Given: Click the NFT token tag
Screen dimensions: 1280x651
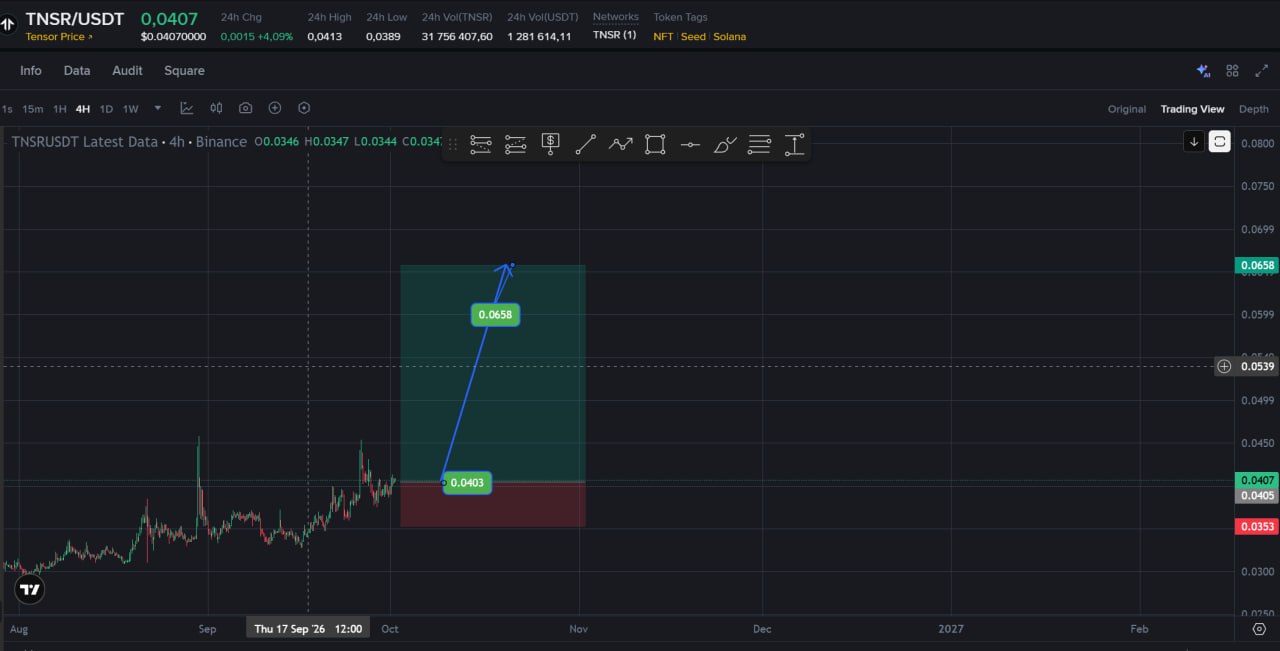Looking at the screenshot, I should coord(663,37).
